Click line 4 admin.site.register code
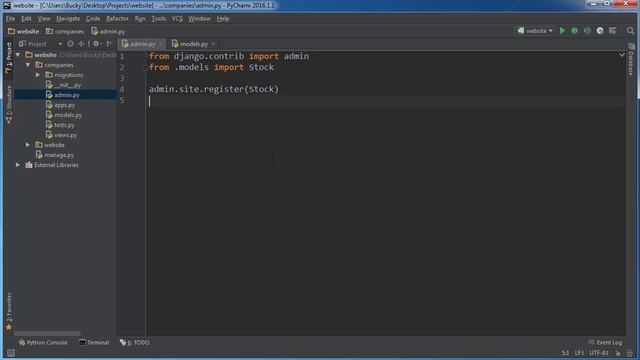Image resolution: width=640 pixels, height=360 pixels. 213,89
